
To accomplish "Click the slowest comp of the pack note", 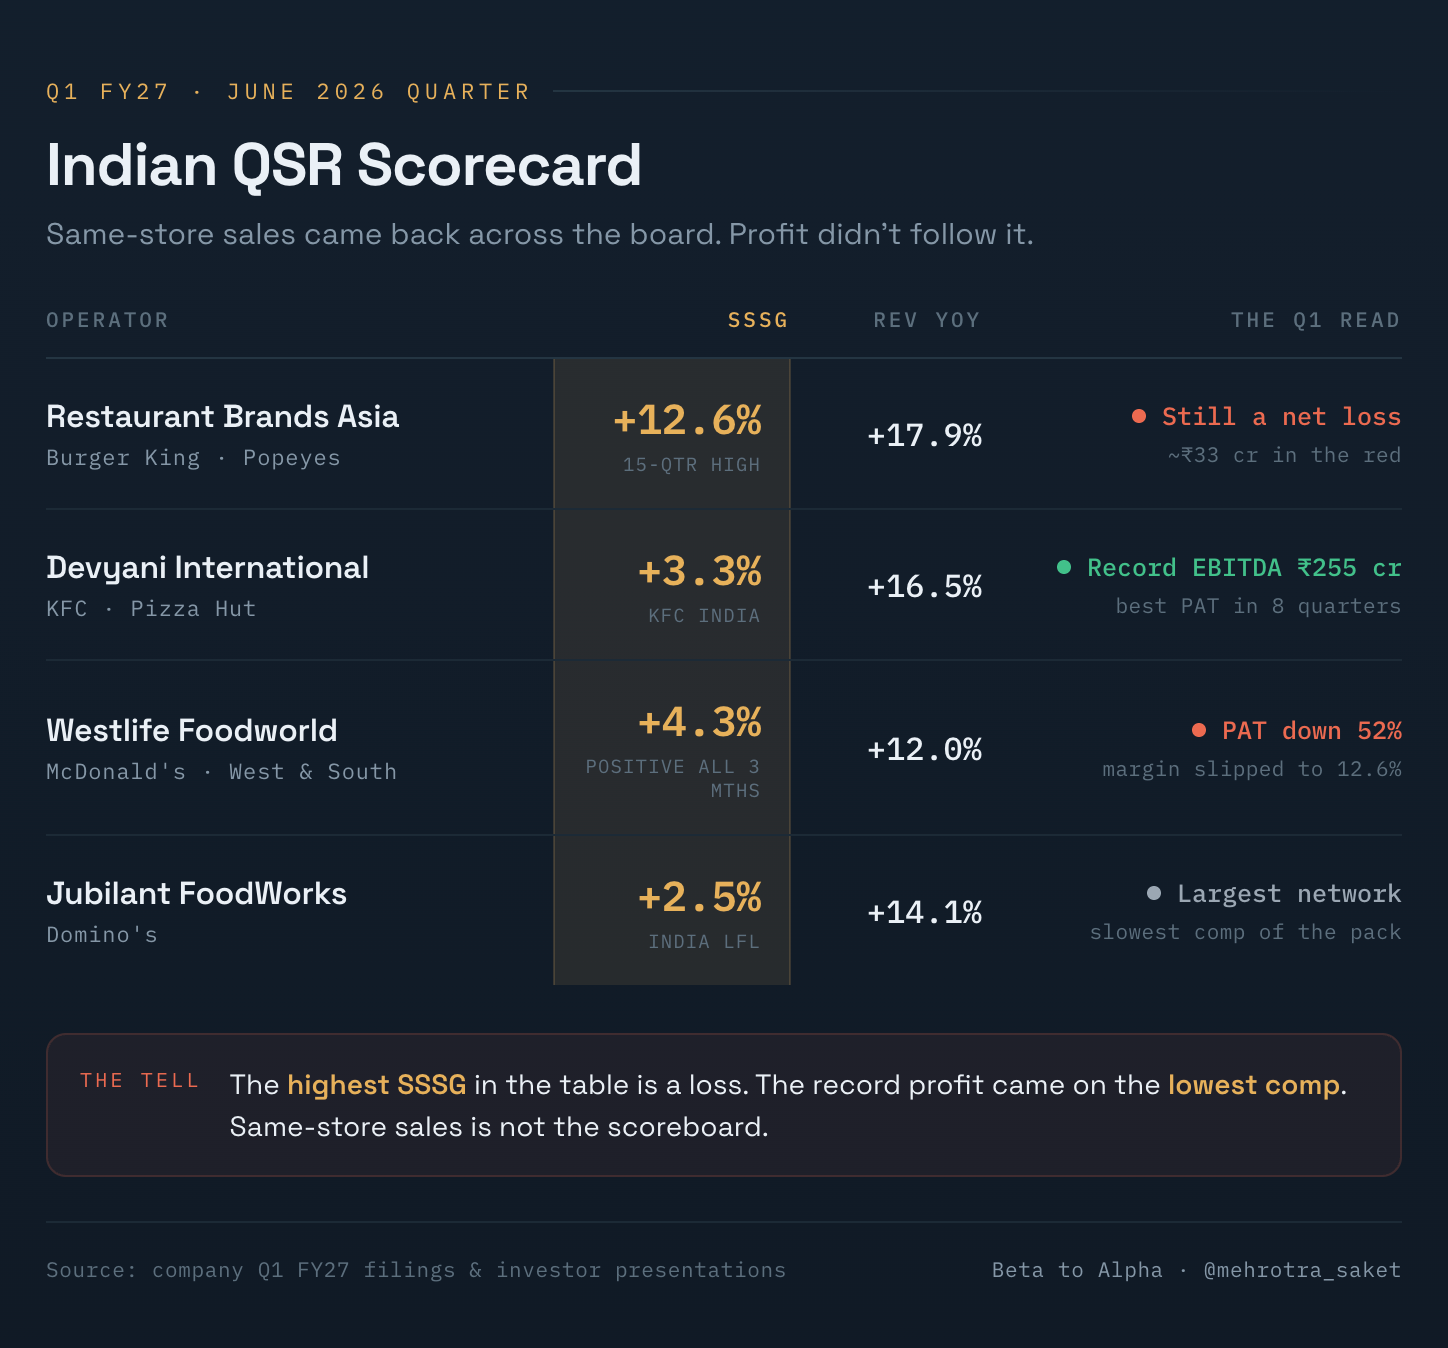I will [x=1245, y=932].
